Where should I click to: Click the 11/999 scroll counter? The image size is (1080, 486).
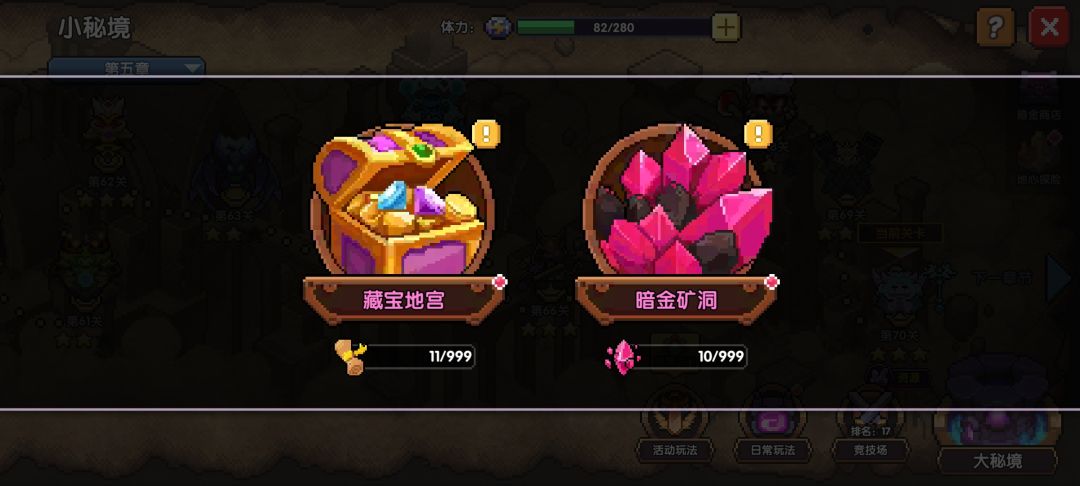tap(418, 357)
